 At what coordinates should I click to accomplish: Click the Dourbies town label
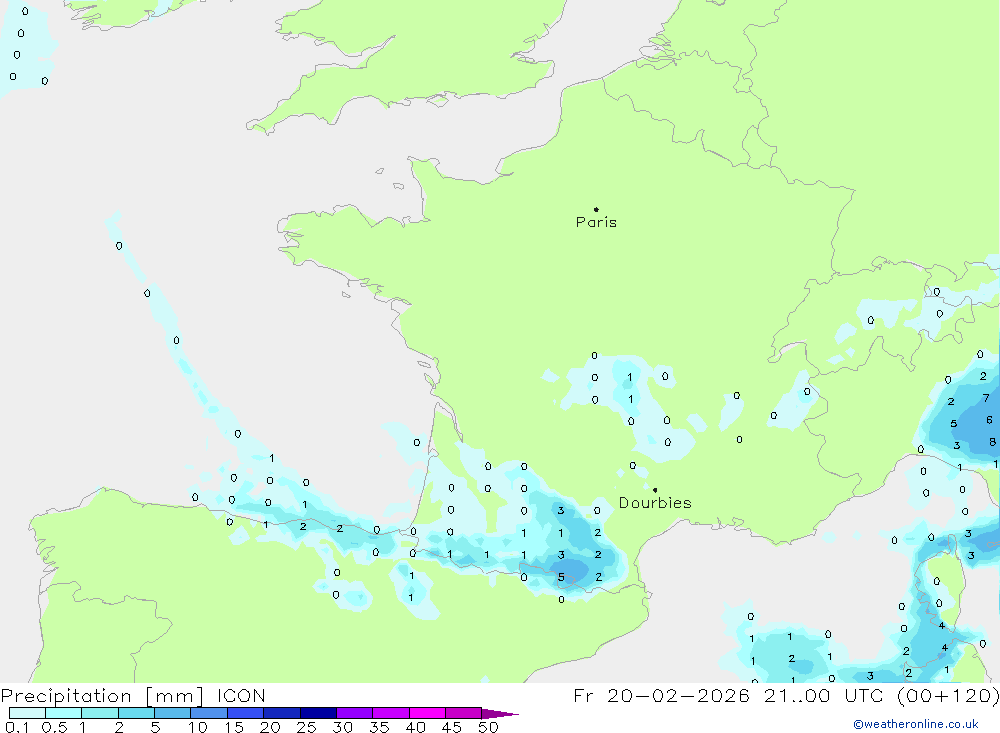655,503
